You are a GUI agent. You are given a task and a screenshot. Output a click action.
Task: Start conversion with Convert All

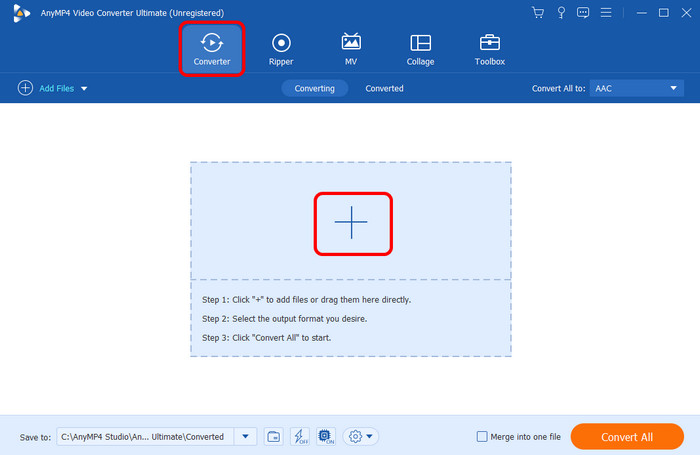point(627,437)
